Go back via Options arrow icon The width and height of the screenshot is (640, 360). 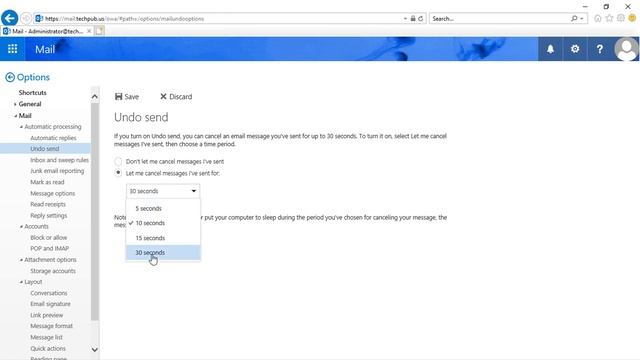[x=10, y=77]
